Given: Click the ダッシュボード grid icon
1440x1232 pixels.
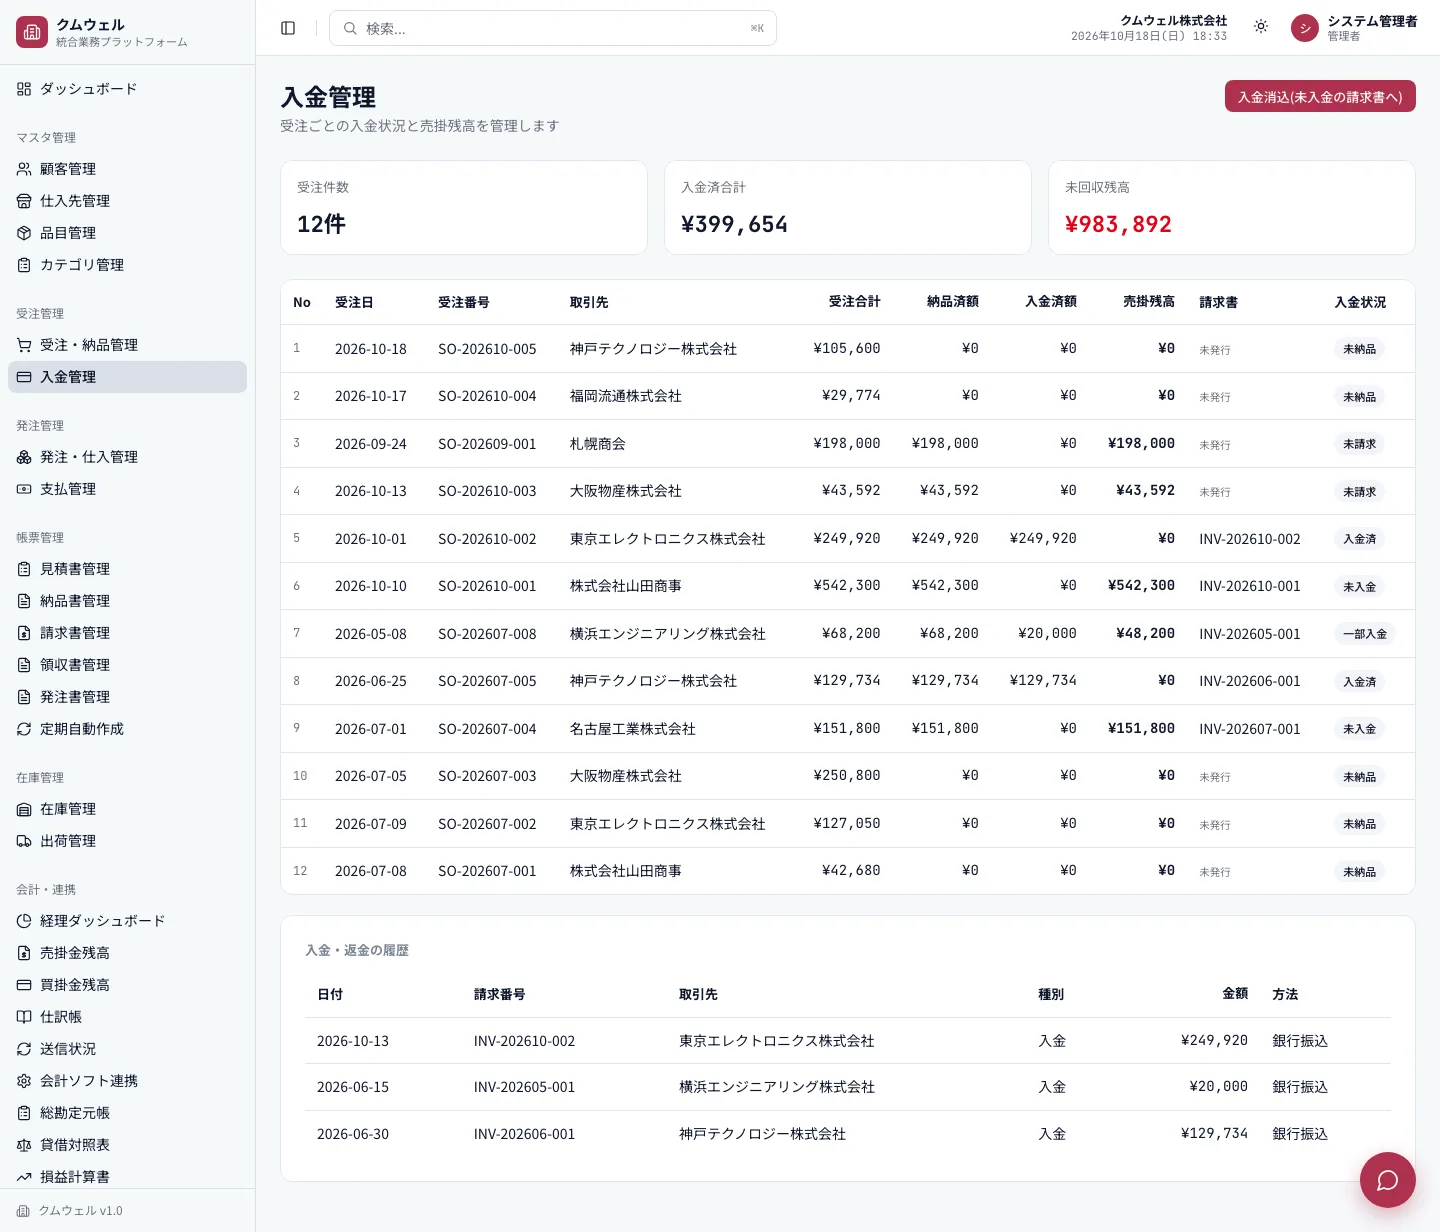Looking at the screenshot, I should coord(24,89).
